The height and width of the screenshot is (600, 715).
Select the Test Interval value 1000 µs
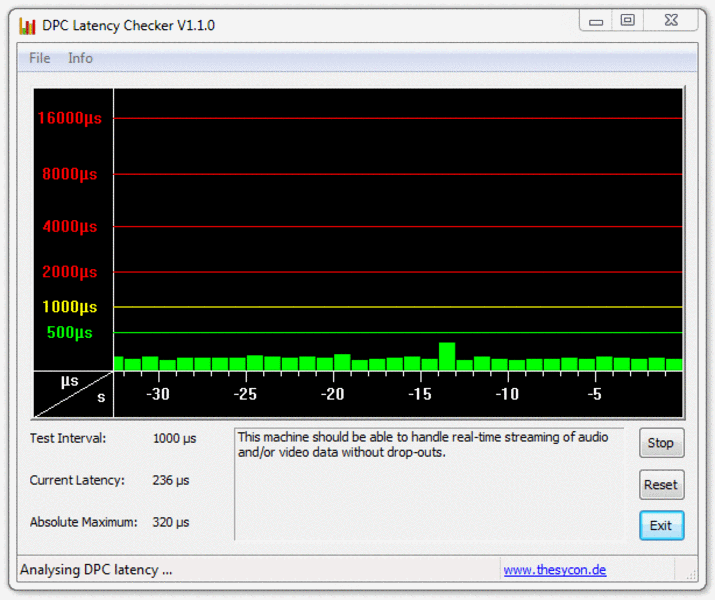click(174, 438)
